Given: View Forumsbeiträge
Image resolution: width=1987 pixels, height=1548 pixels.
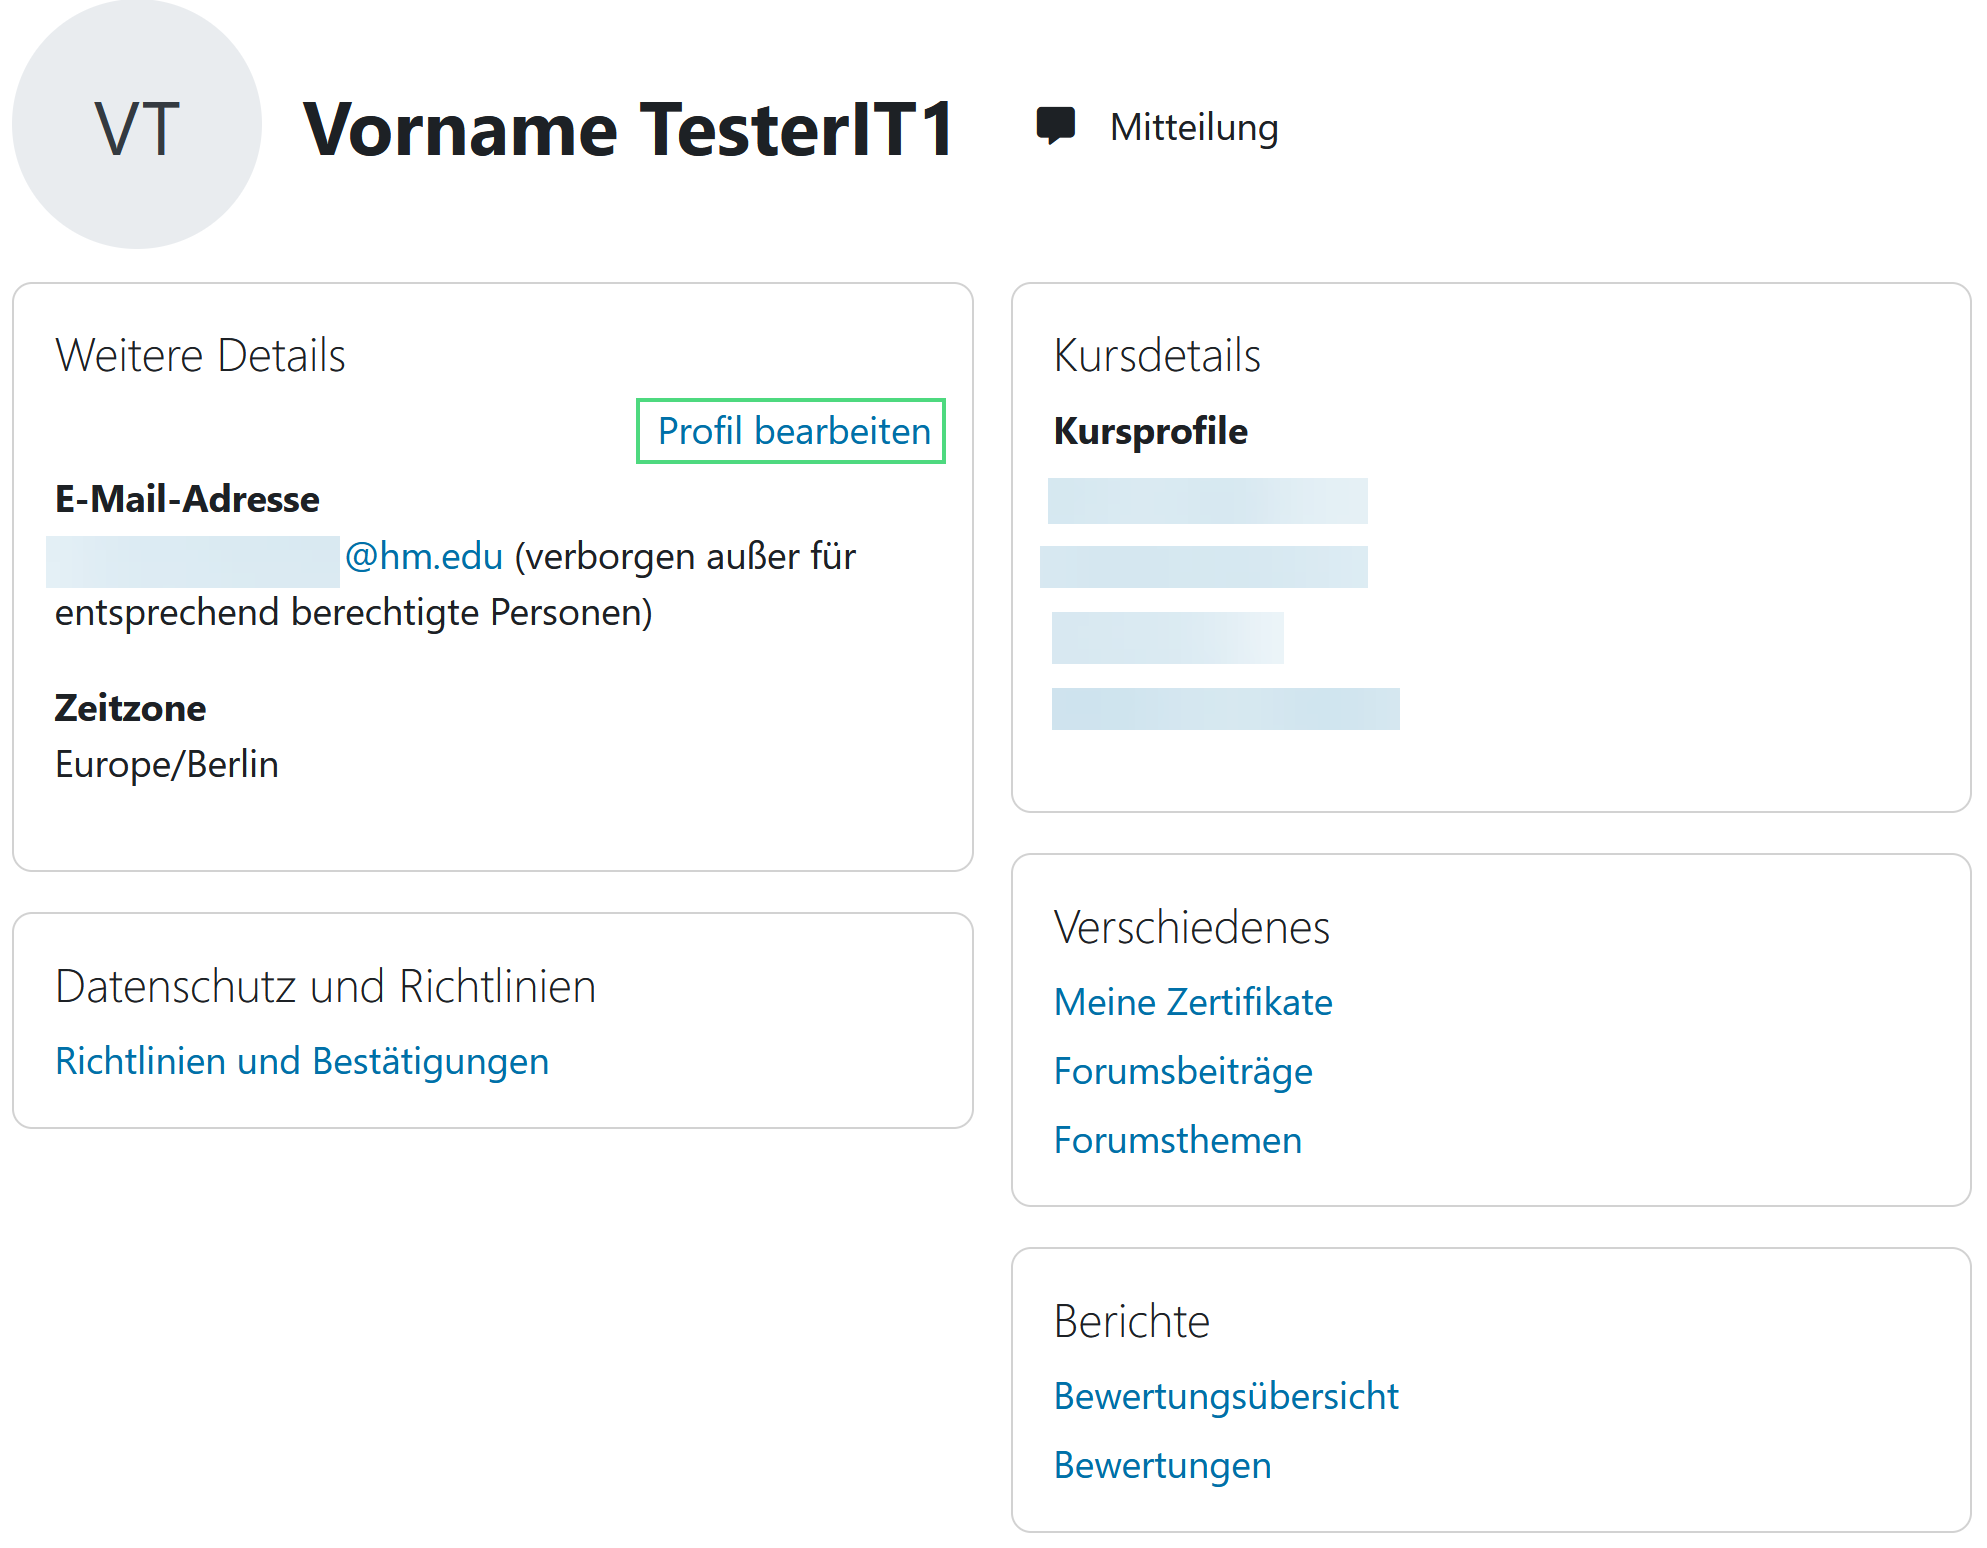Looking at the screenshot, I should [x=1182, y=1071].
